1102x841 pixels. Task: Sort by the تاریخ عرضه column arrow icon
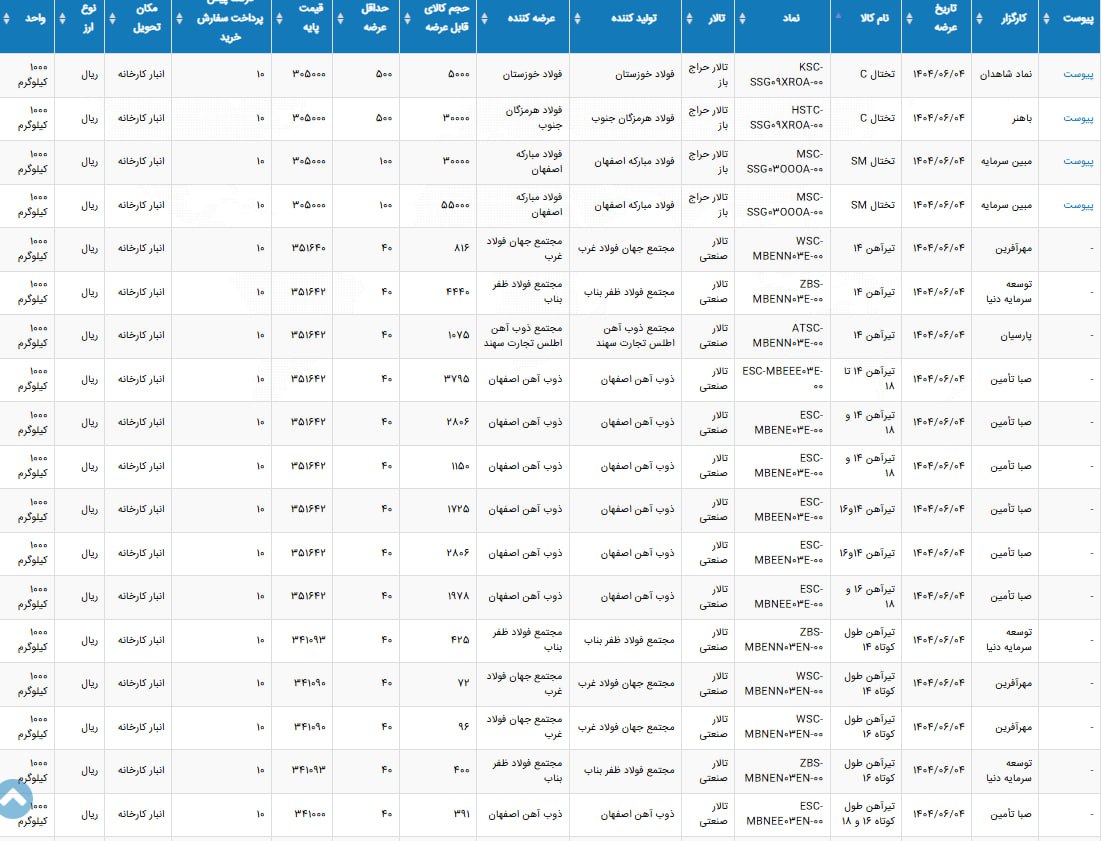[x=909, y=18]
